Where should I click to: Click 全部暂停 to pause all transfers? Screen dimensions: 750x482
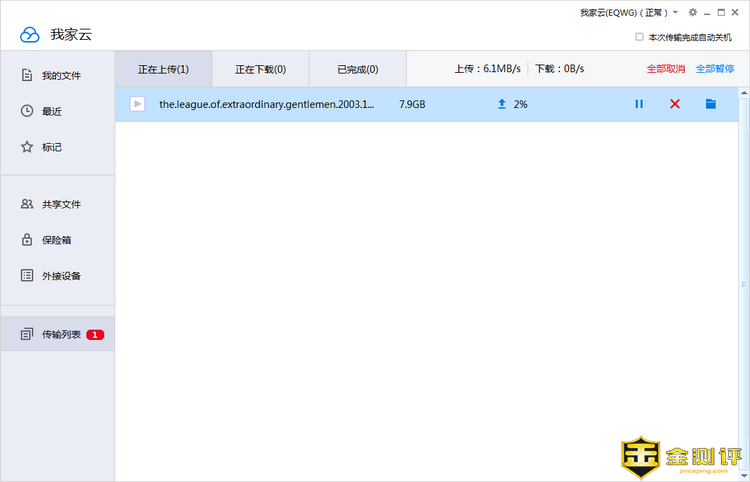(715, 69)
